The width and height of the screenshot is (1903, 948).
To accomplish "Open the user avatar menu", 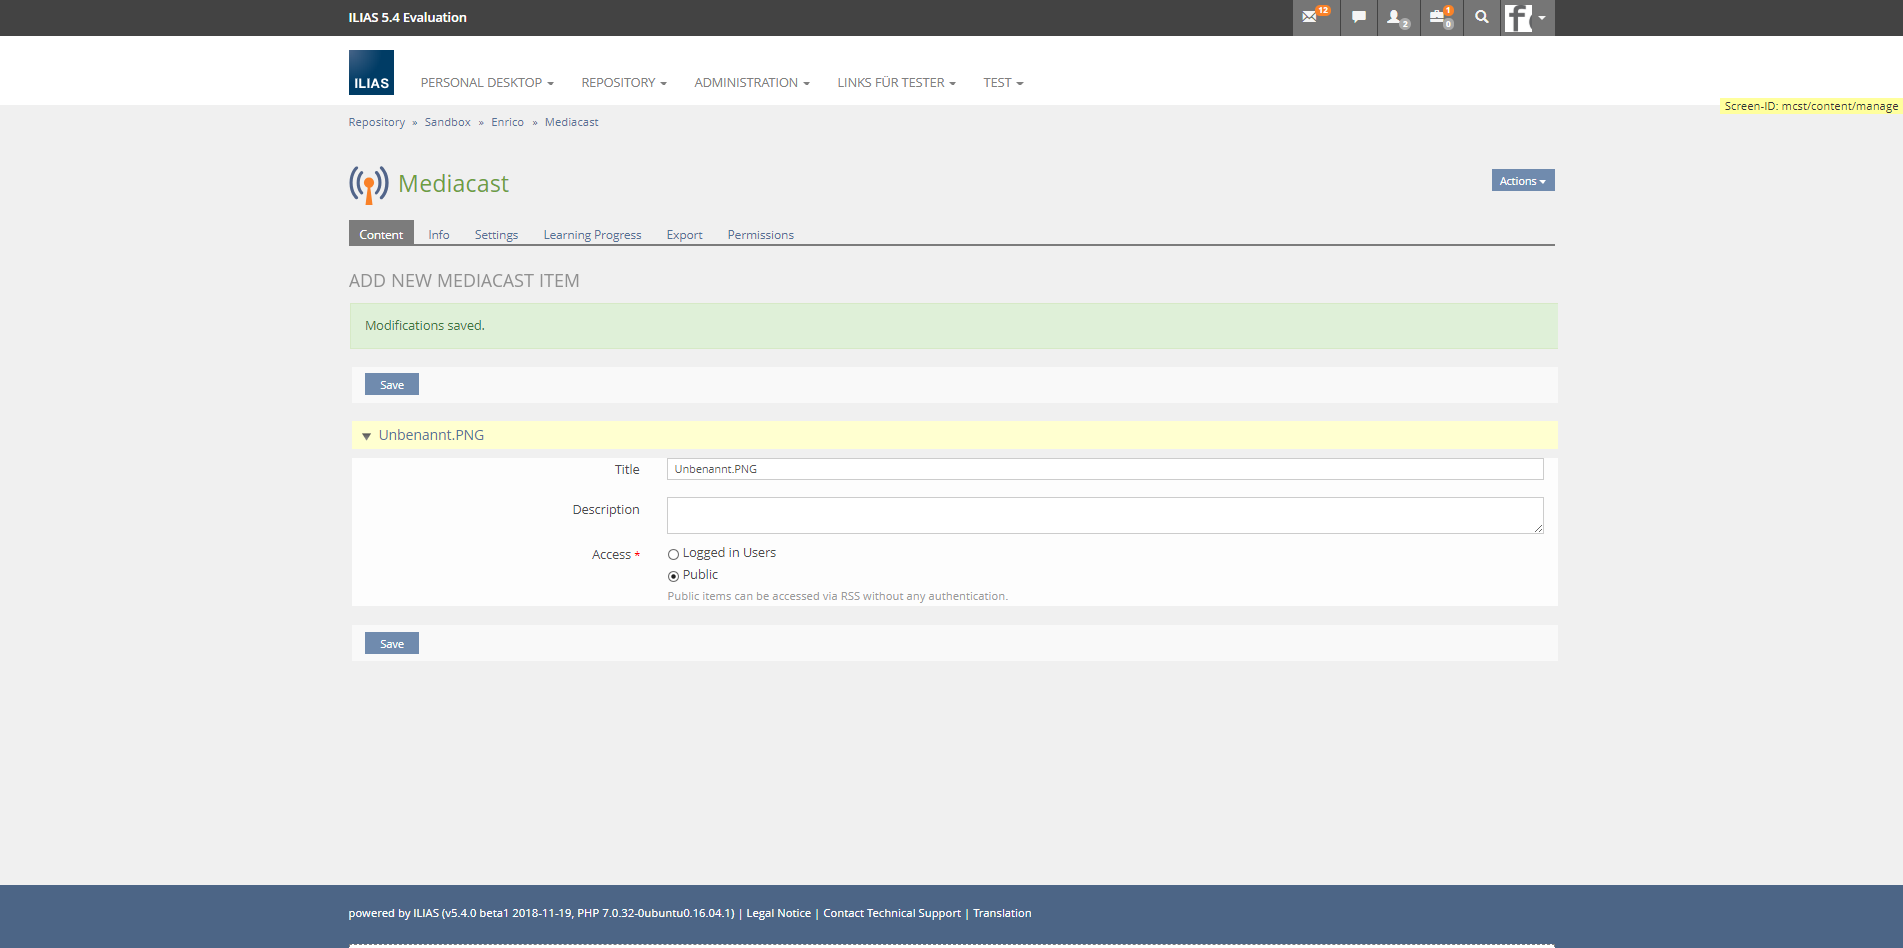I will tap(1526, 18).
